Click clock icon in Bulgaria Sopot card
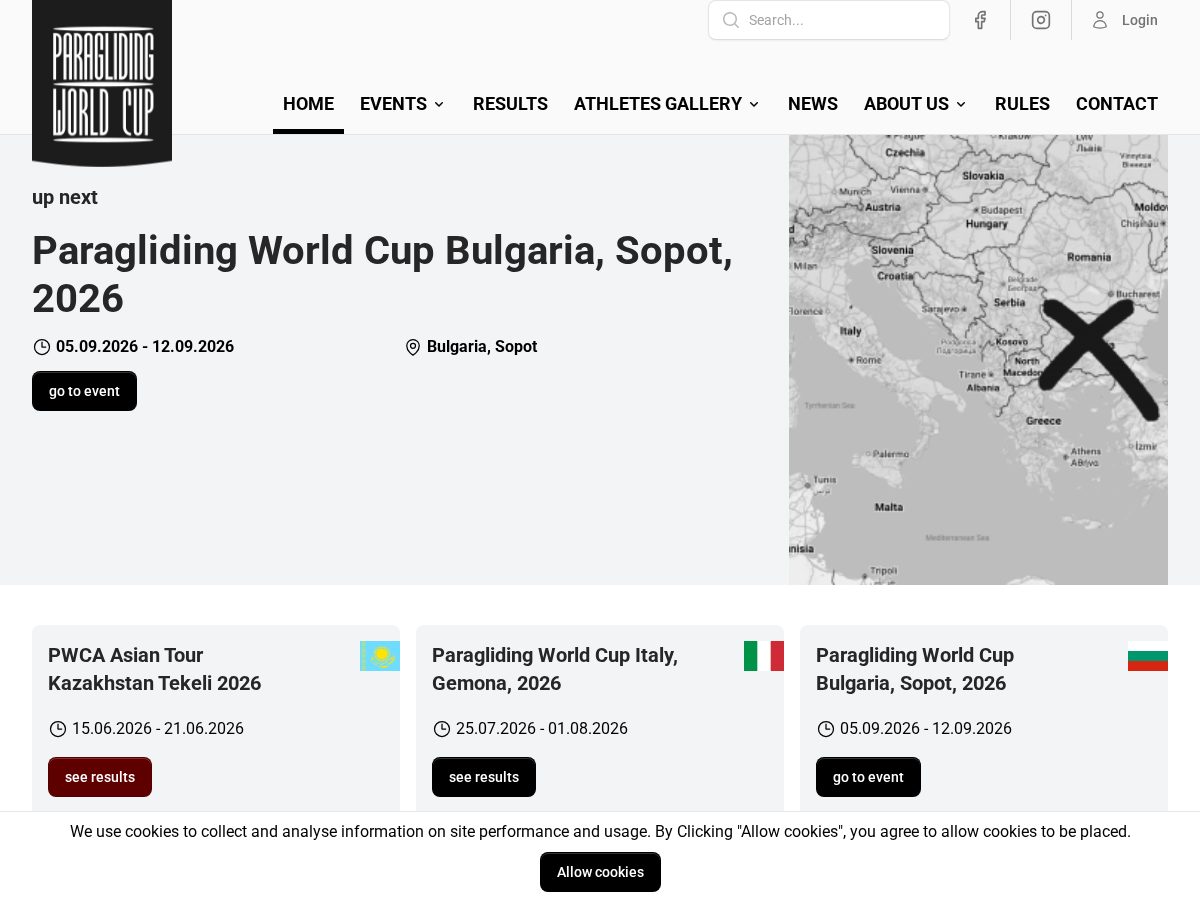This screenshot has width=1200, height=900. 826,729
